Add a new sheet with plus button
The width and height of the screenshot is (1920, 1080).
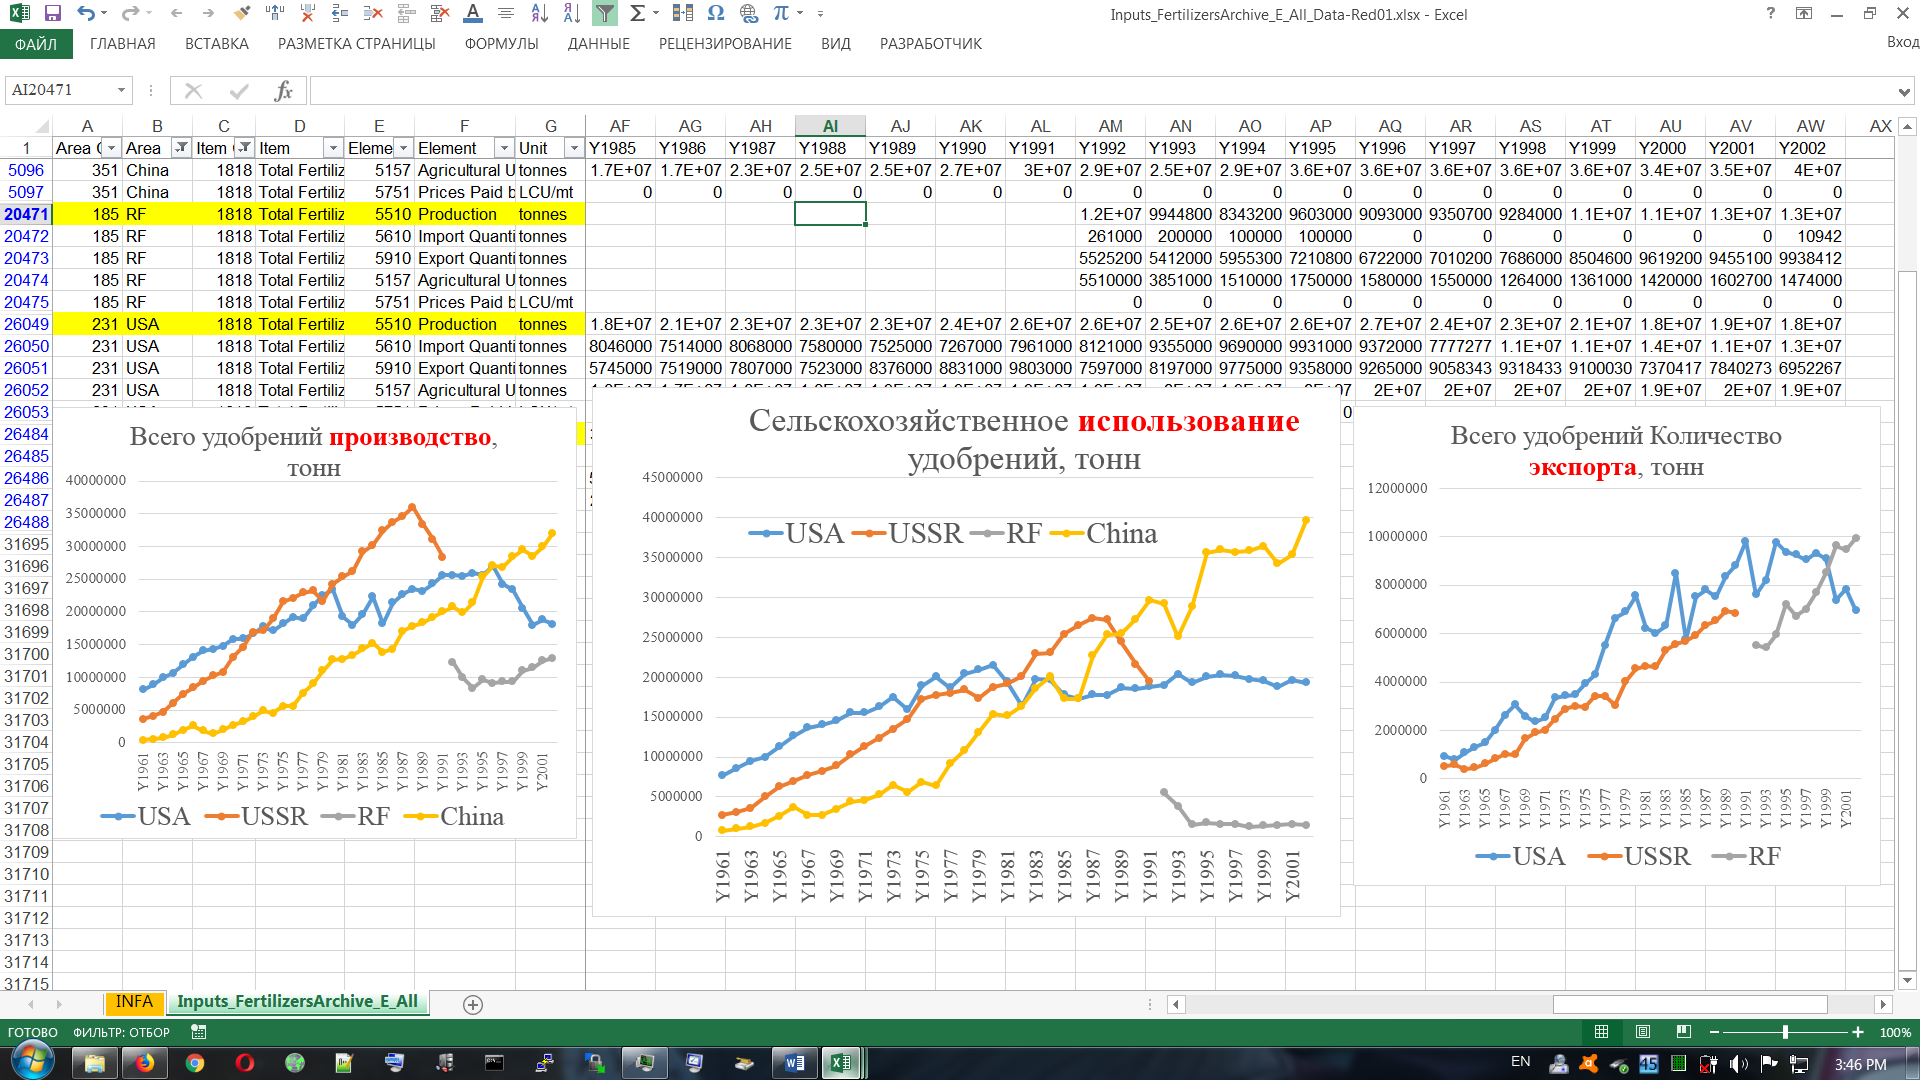click(x=473, y=1004)
